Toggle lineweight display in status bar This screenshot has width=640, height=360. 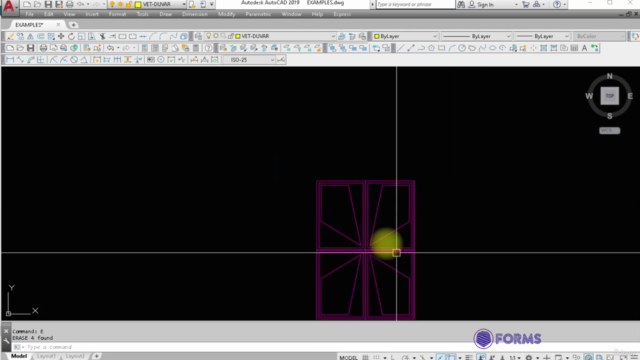point(469,357)
